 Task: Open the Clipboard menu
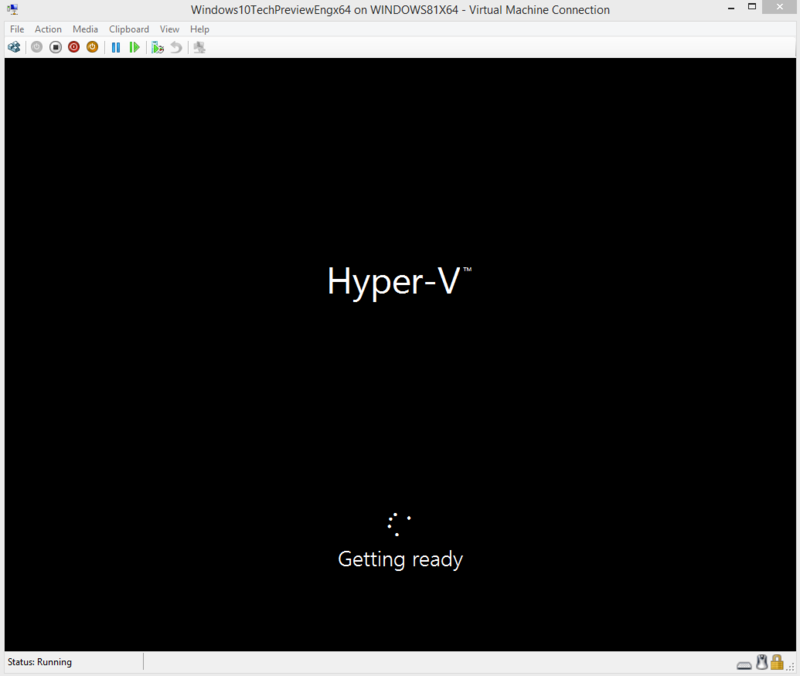[x=129, y=29]
